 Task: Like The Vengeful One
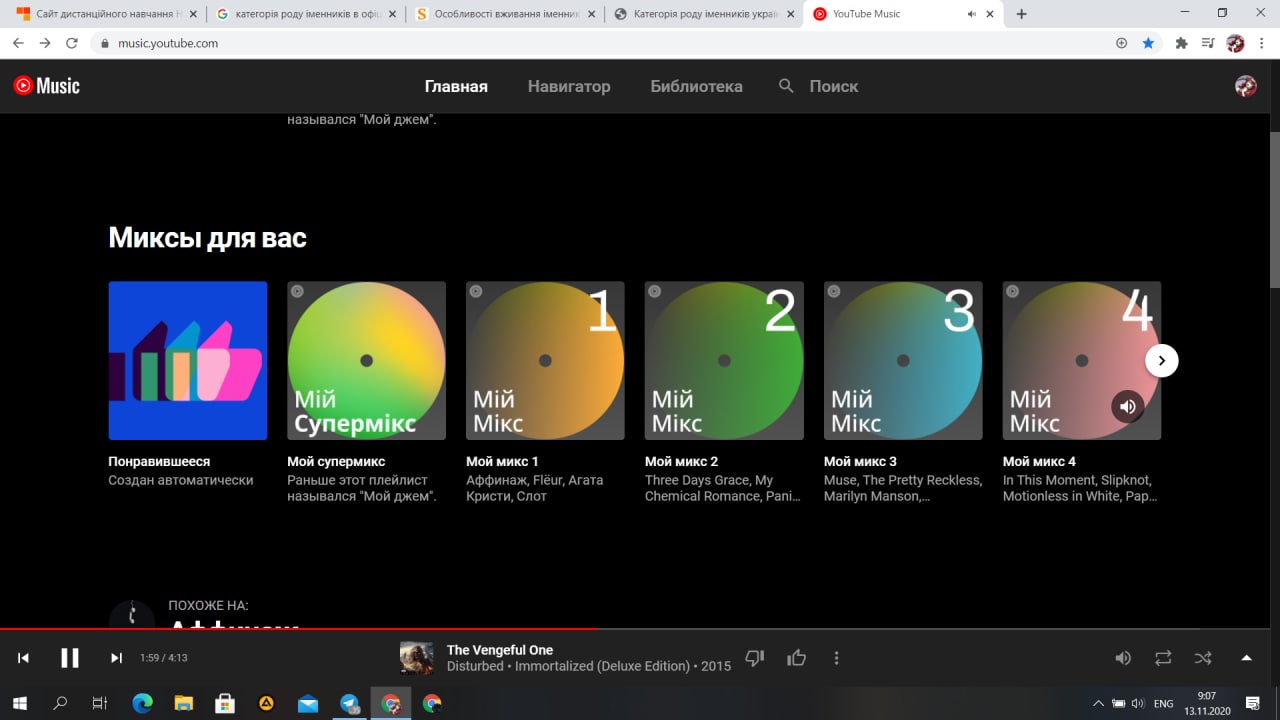coord(796,657)
